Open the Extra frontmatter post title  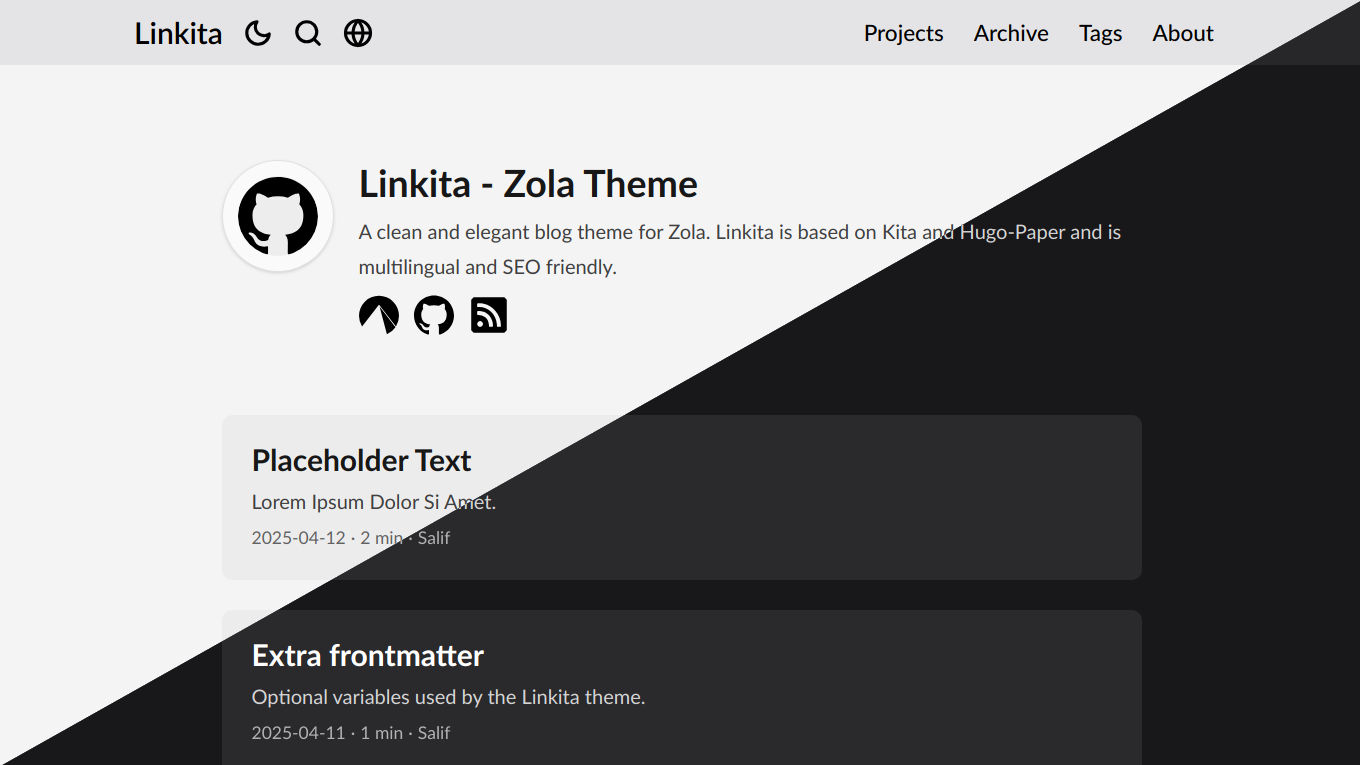pos(367,656)
